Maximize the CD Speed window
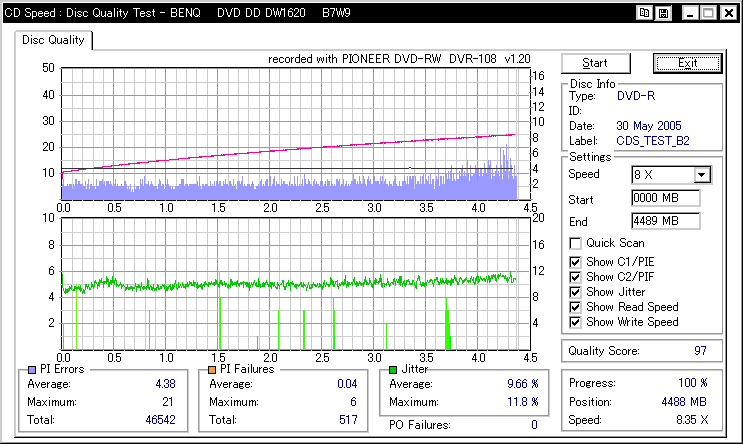This screenshot has width=743, height=444. [708, 13]
